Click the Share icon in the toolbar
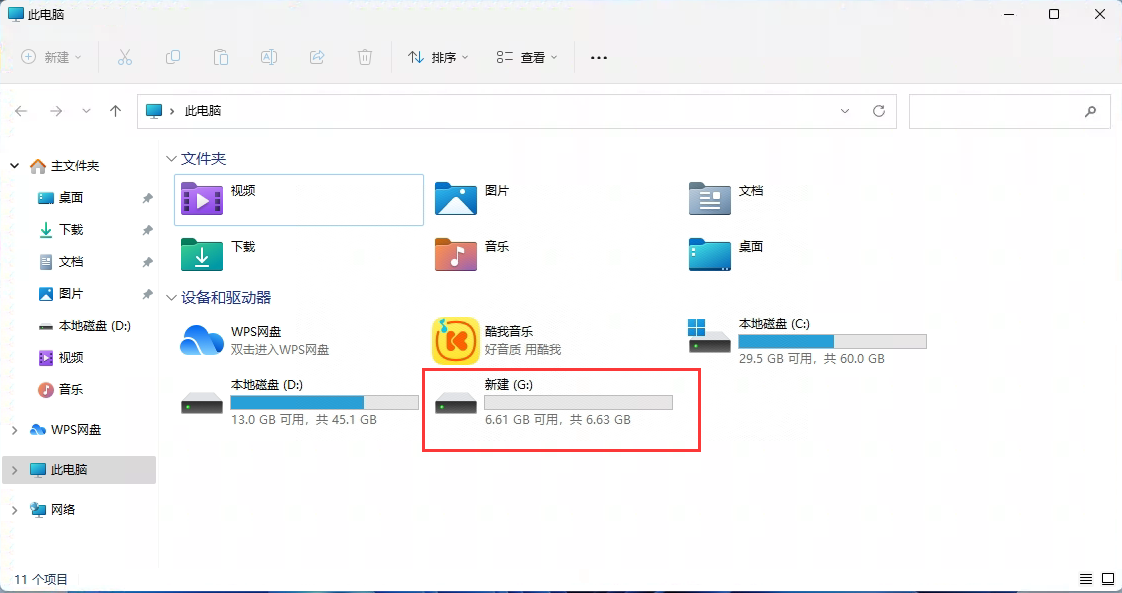The width and height of the screenshot is (1122, 593). click(316, 57)
